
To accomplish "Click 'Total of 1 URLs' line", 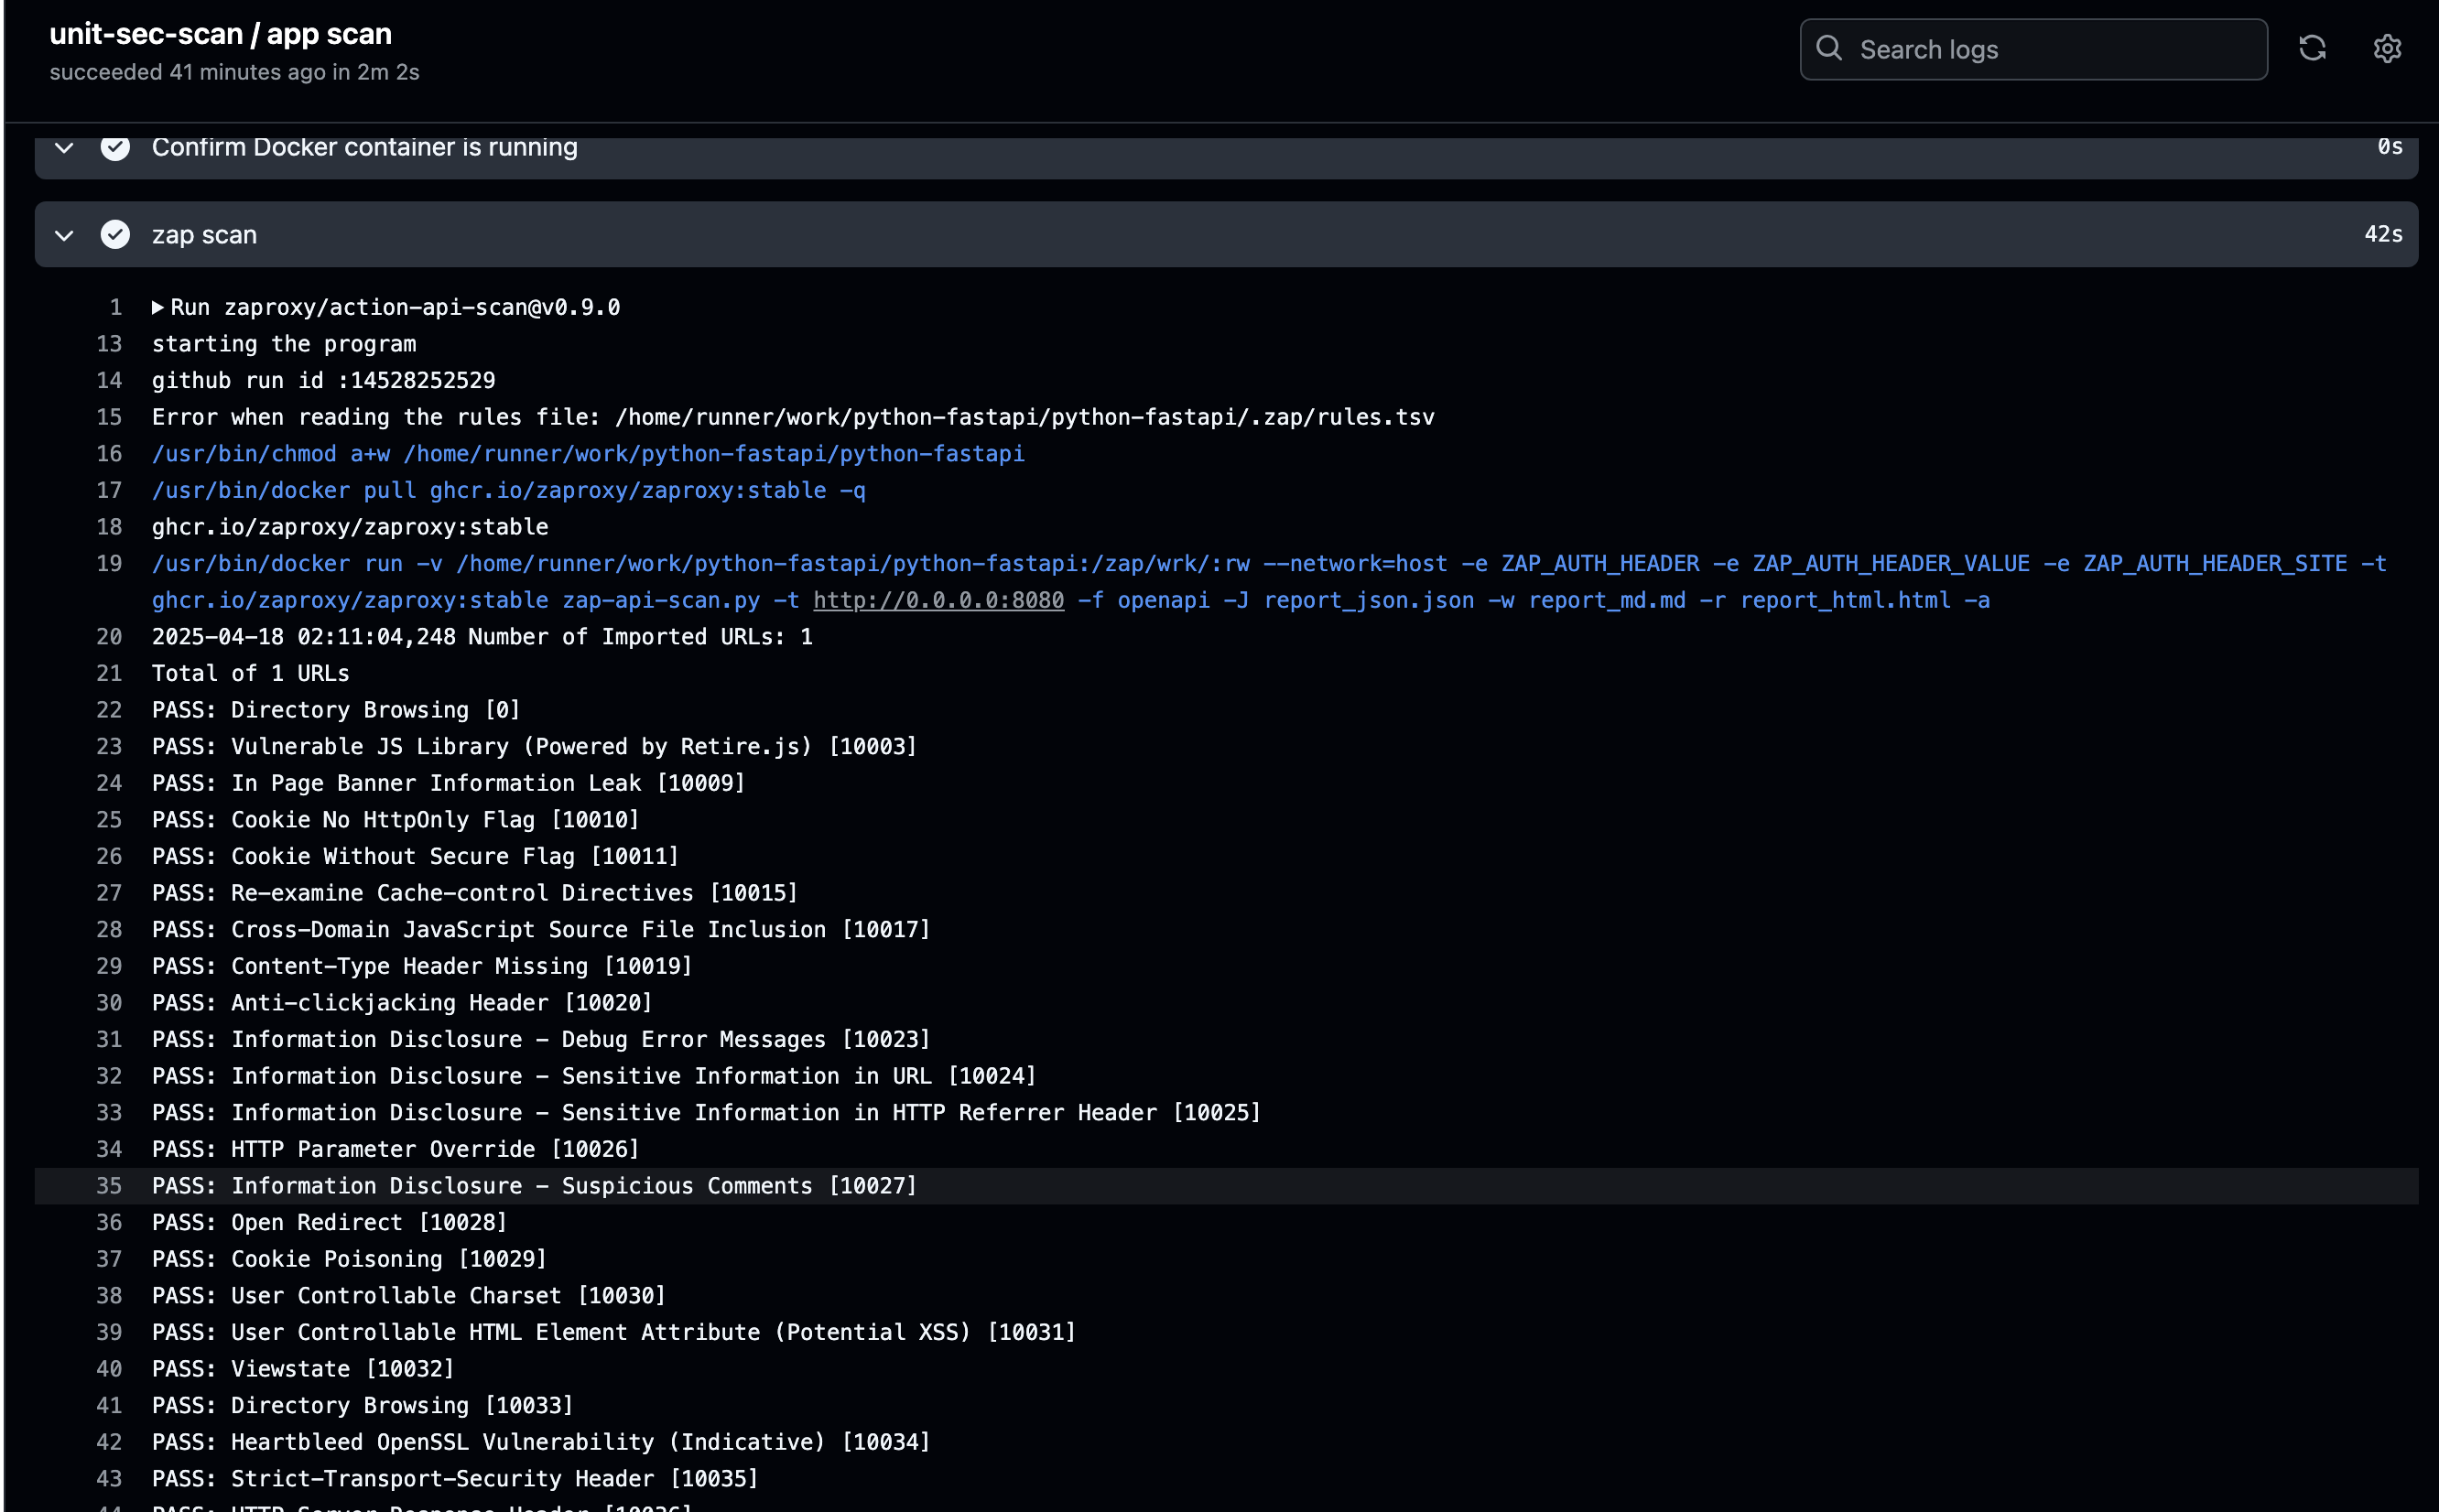I will point(251,673).
